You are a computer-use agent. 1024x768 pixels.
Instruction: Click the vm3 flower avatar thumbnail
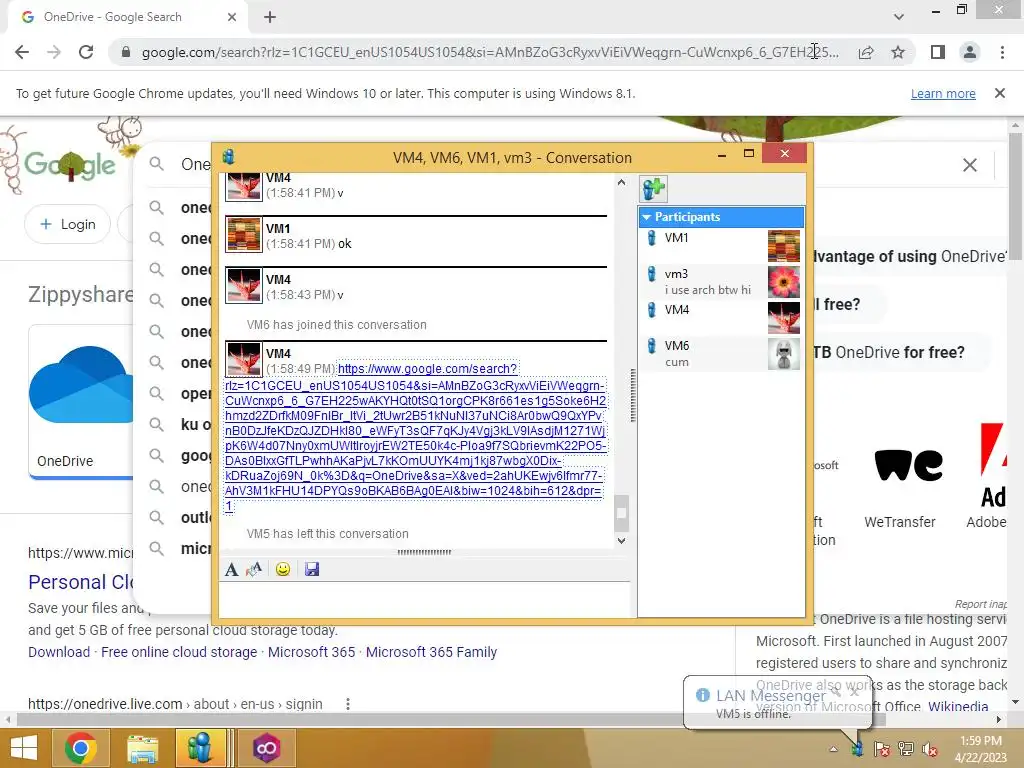pyautogui.click(x=784, y=281)
